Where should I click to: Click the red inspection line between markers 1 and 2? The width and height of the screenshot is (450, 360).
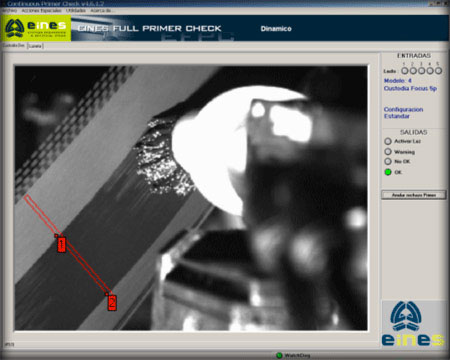(x=87, y=266)
